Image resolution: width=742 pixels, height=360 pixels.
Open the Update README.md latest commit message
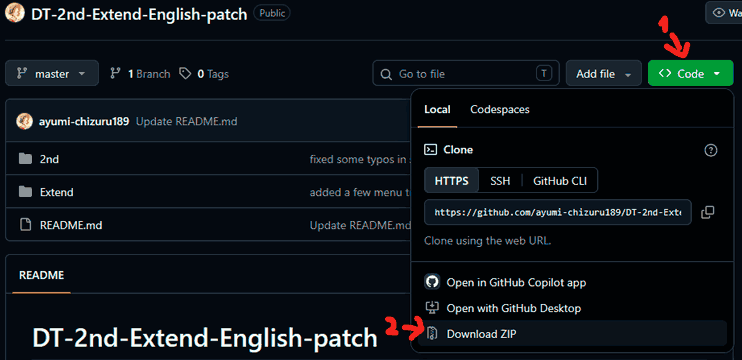[x=186, y=122]
